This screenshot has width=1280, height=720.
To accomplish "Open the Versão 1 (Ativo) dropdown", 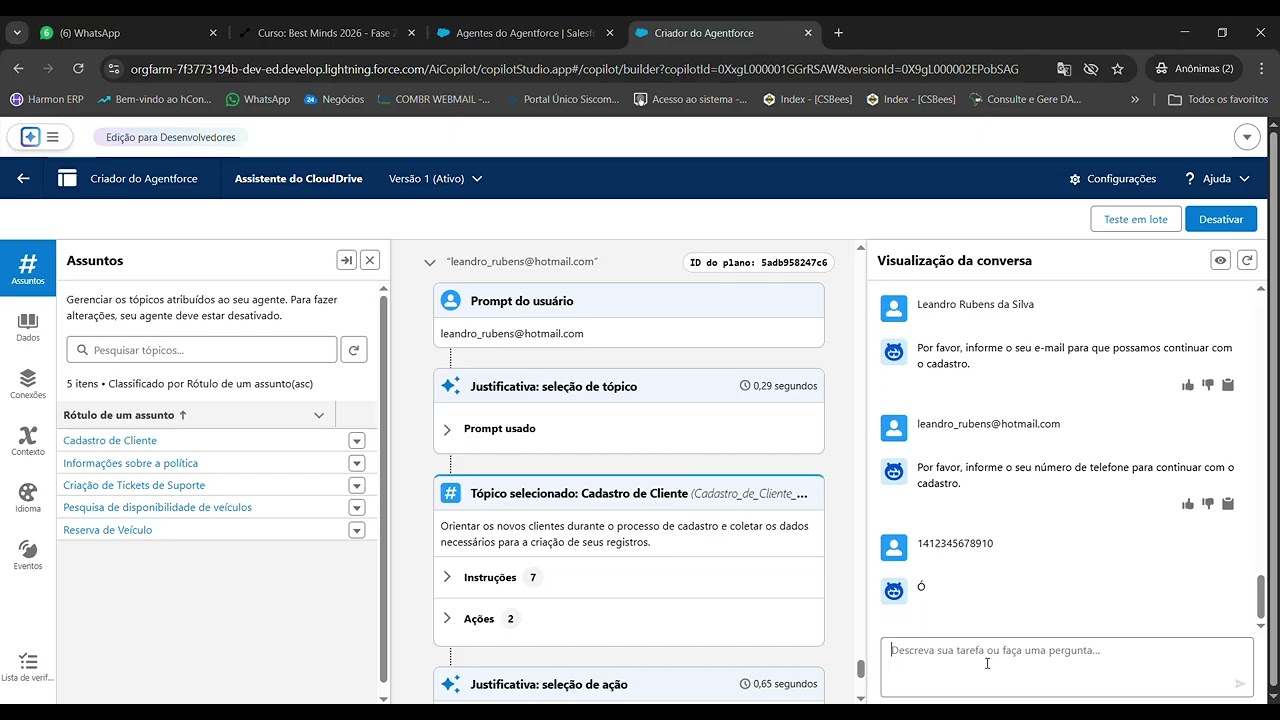I will point(436,179).
